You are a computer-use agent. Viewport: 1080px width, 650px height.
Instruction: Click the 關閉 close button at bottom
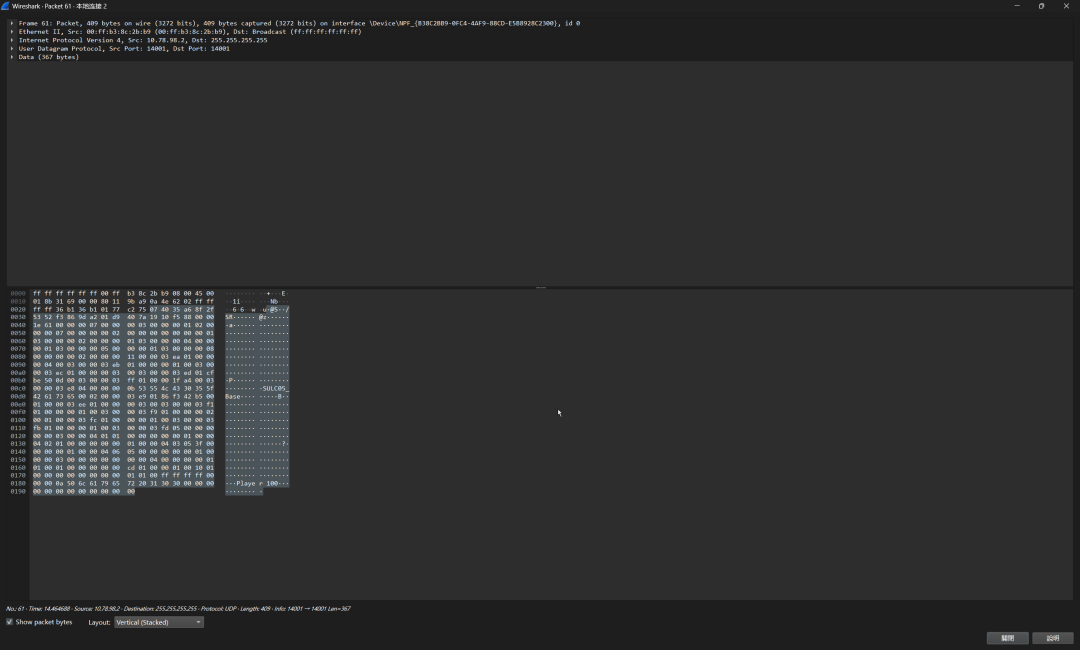pos(1007,638)
